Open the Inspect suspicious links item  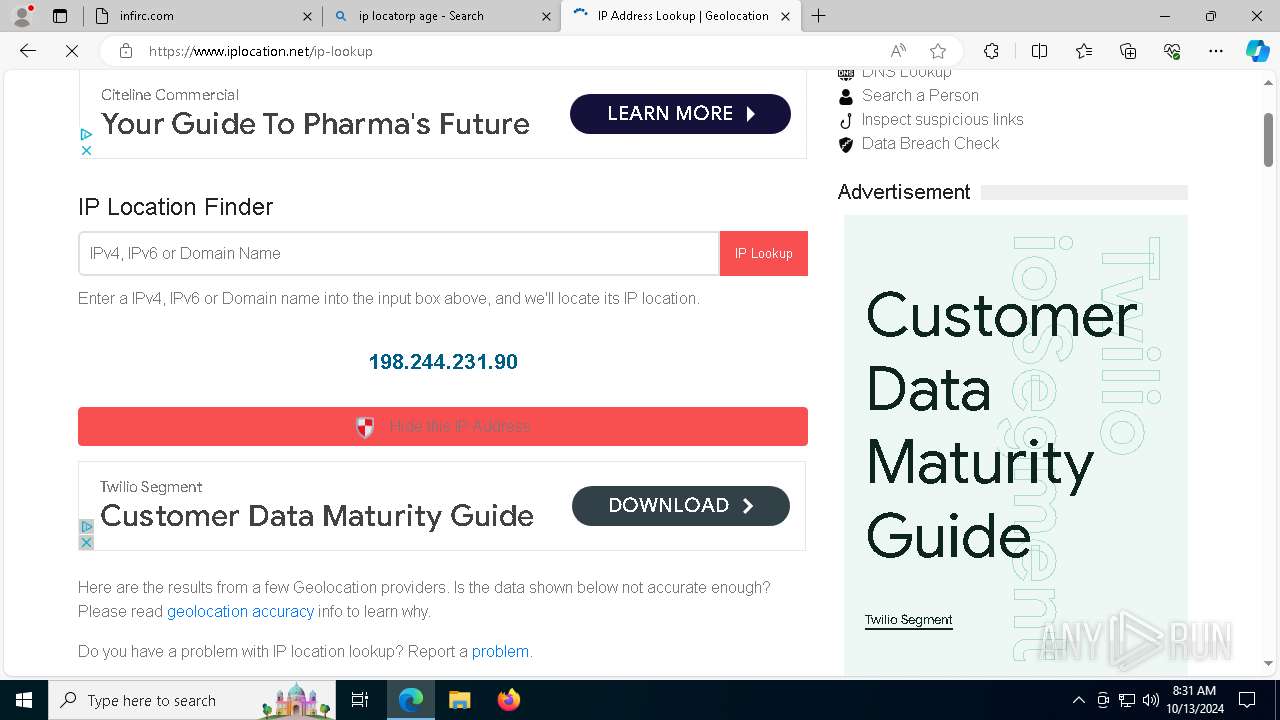(x=942, y=119)
